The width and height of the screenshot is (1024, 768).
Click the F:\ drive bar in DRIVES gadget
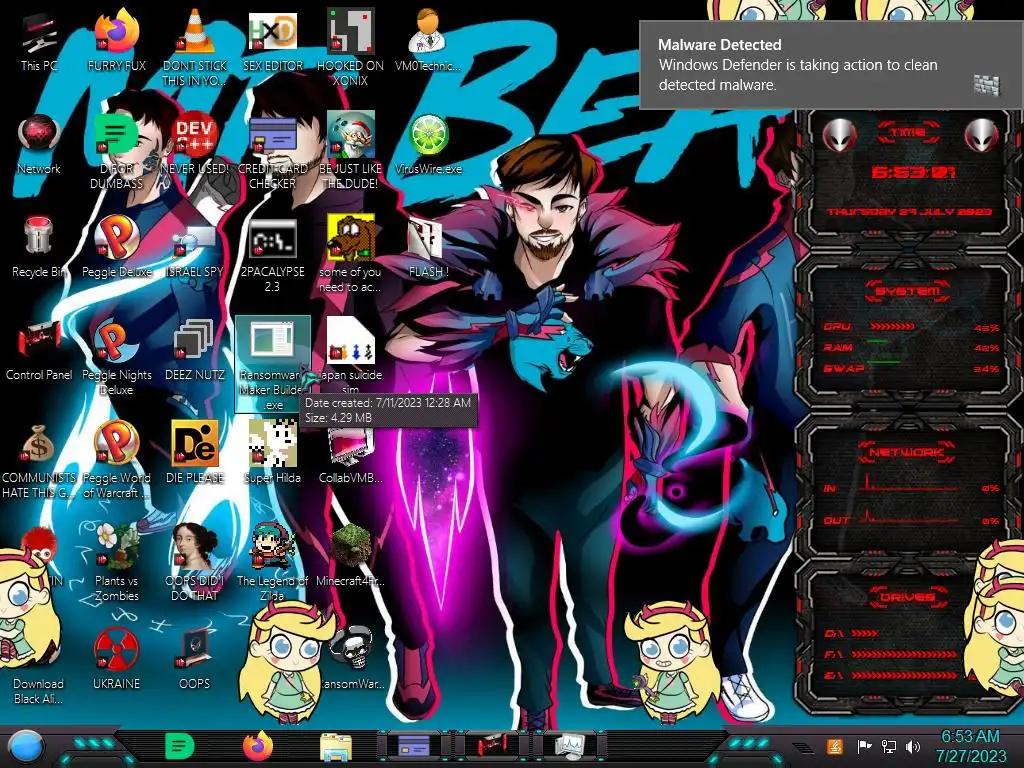(904, 654)
